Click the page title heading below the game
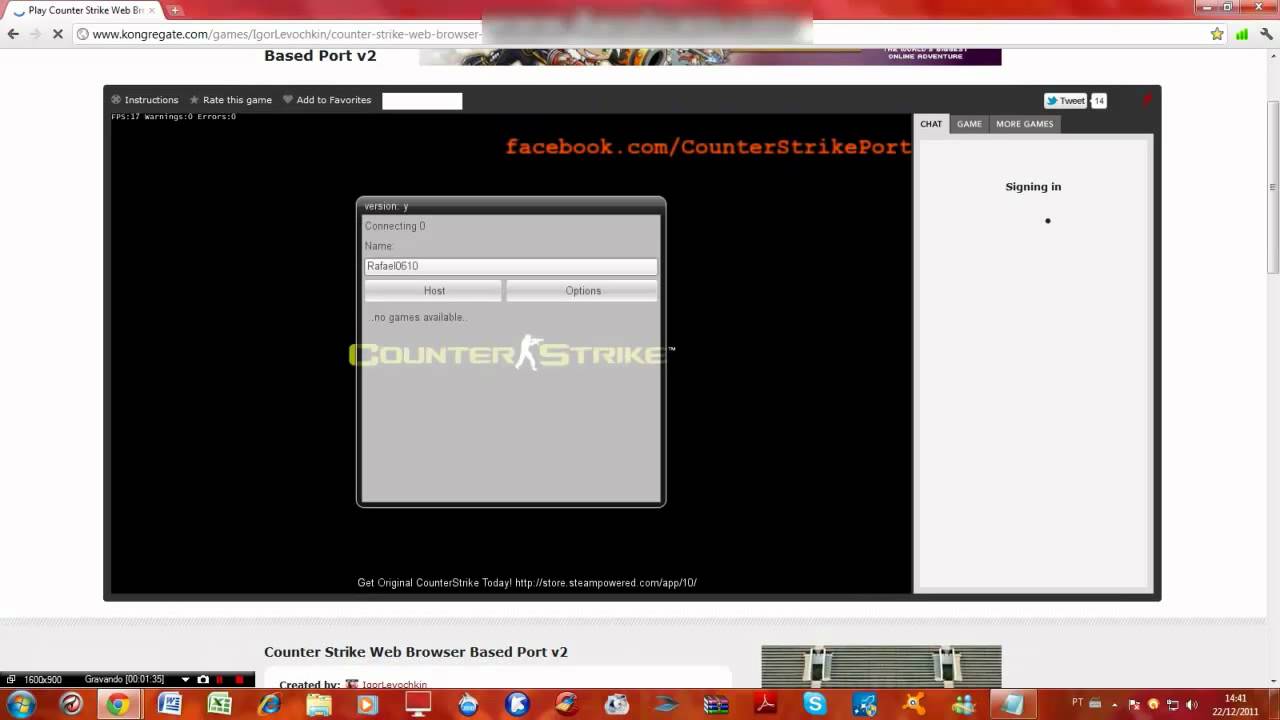This screenshot has height=720, width=1280. click(416, 652)
